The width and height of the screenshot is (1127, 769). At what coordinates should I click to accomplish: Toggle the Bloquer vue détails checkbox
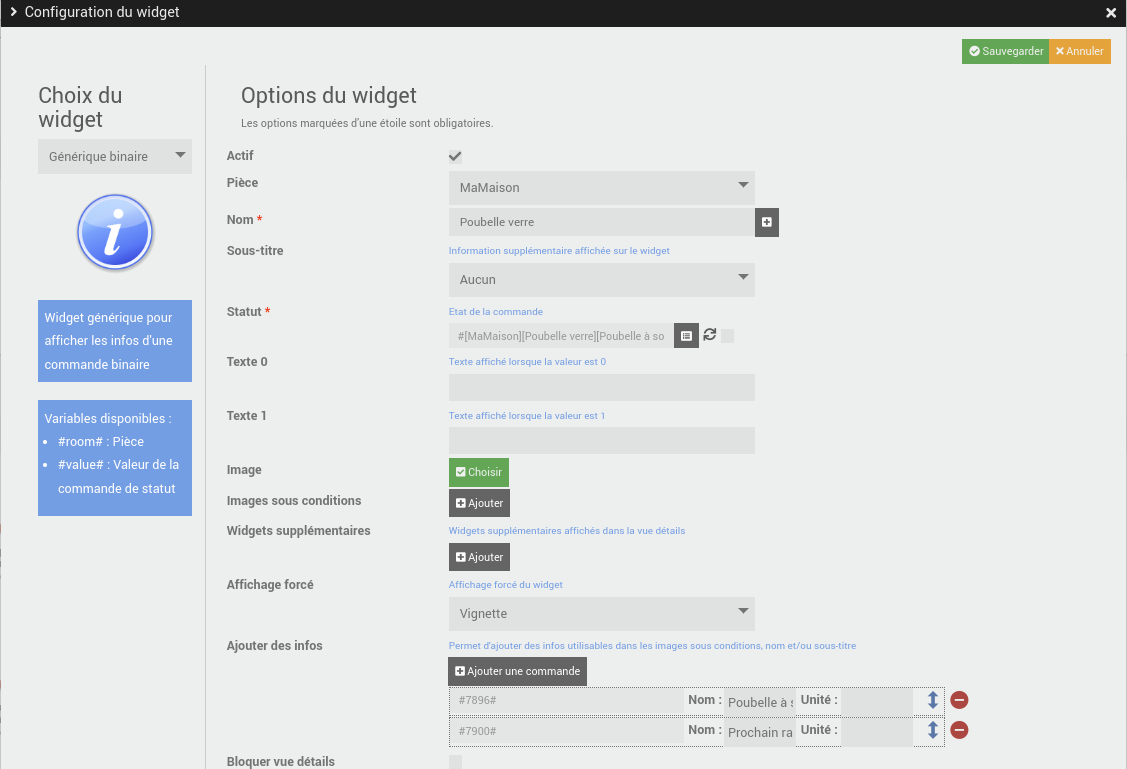455,762
